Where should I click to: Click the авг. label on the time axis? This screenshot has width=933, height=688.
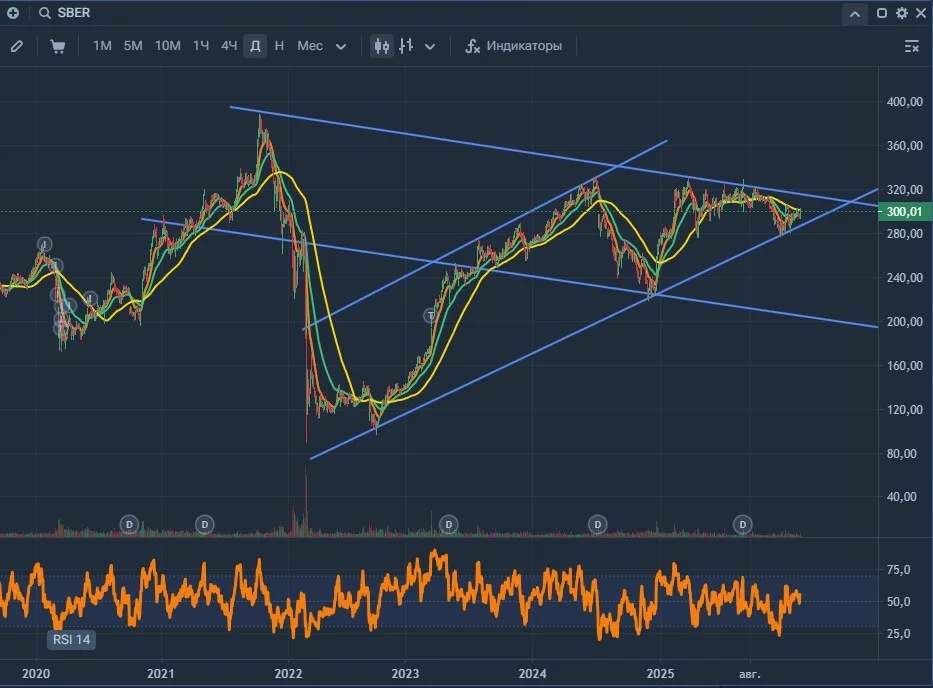749,674
